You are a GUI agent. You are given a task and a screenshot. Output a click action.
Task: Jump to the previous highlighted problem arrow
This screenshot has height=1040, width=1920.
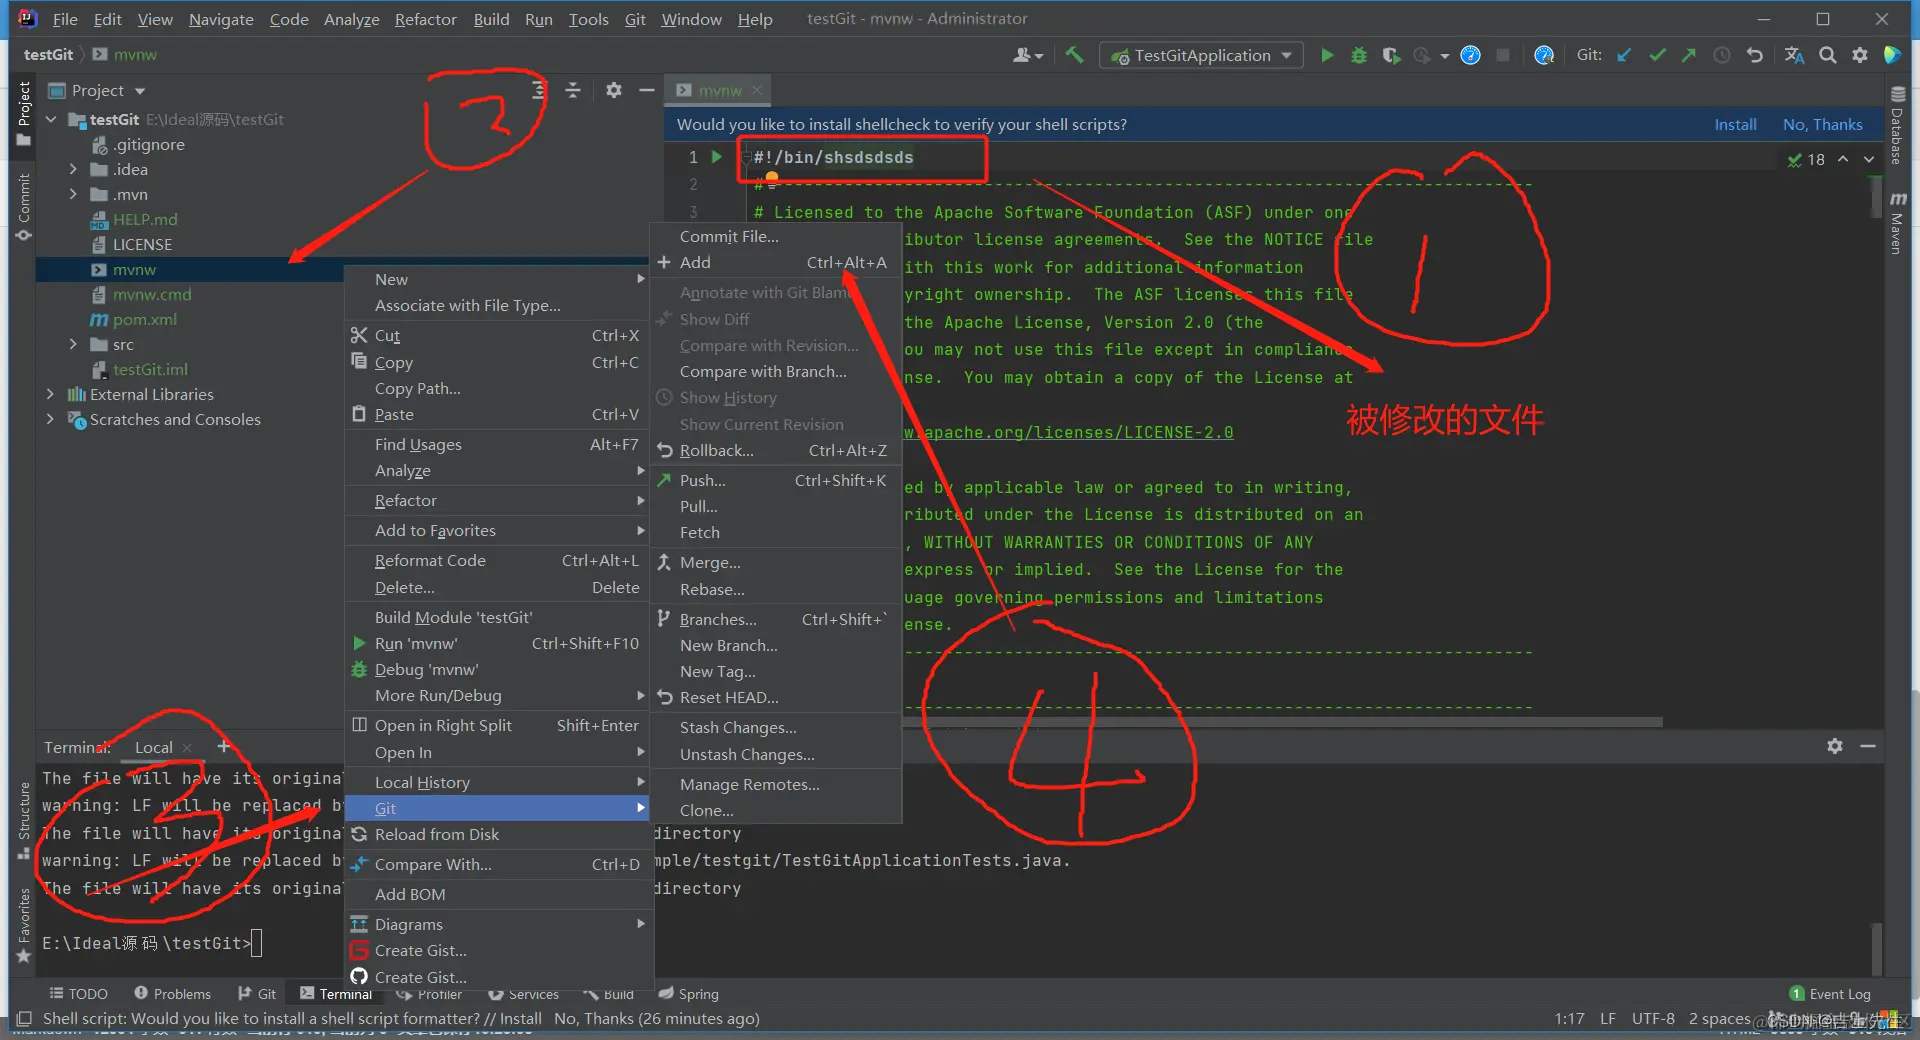tap(1843, 159)
